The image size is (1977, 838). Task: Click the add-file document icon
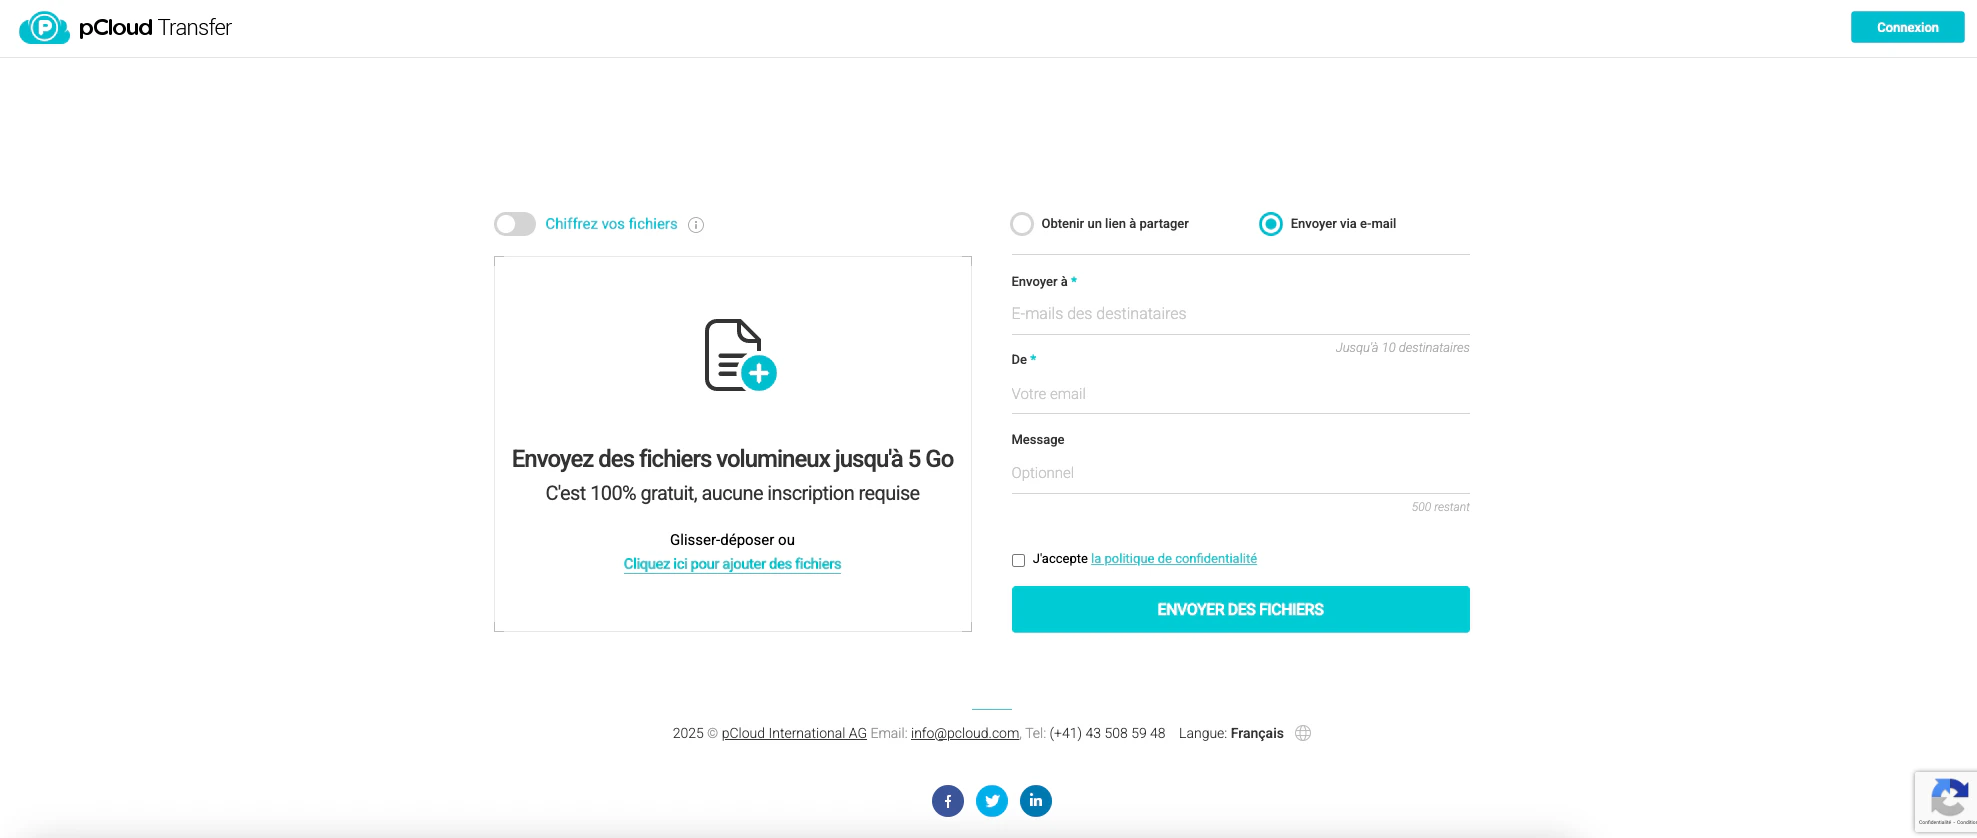pos(740,355)
